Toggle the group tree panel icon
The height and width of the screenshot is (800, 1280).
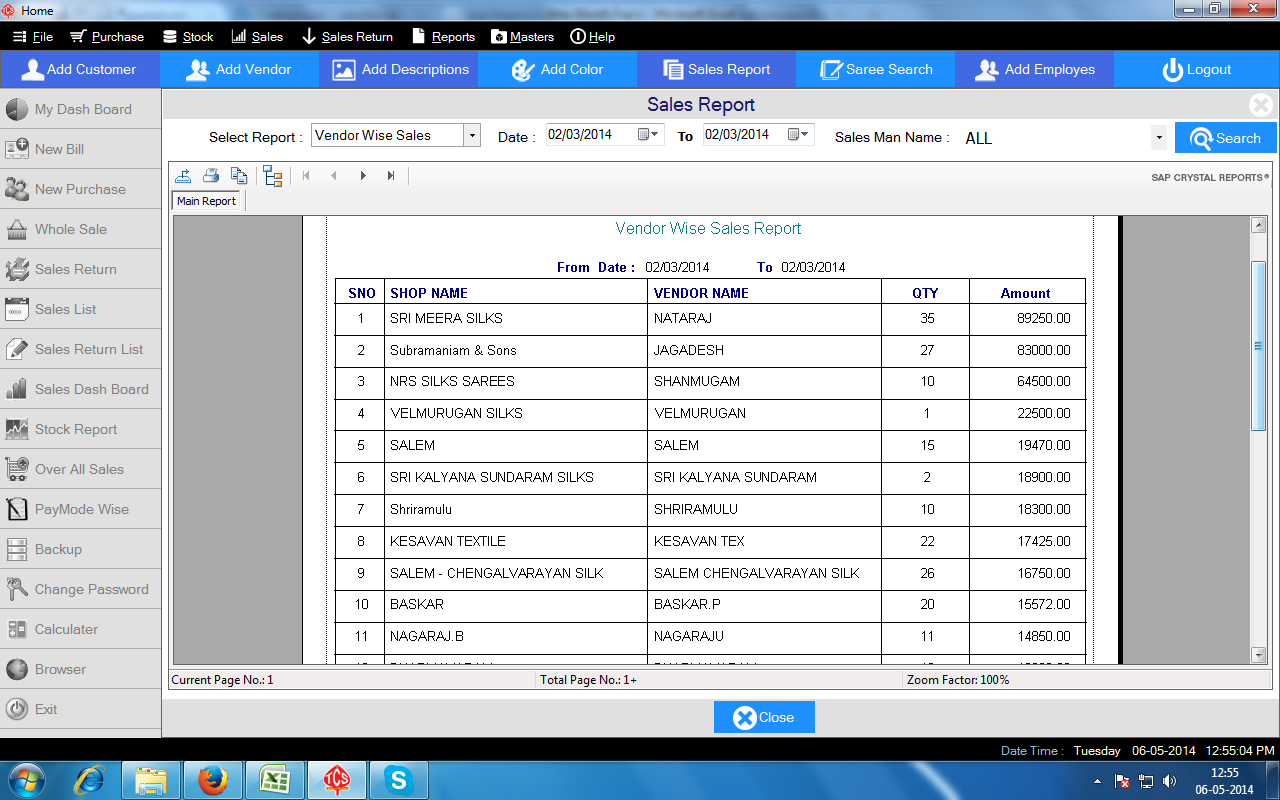click(x=273, y=176)
